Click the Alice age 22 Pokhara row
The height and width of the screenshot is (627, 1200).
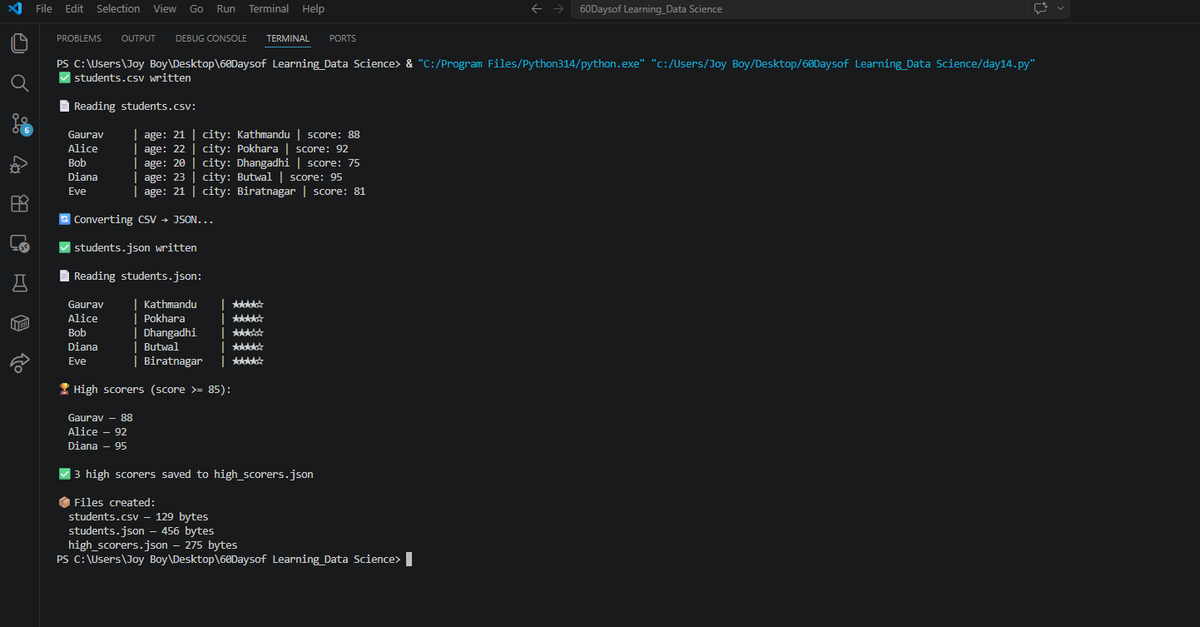coord(208,148)
